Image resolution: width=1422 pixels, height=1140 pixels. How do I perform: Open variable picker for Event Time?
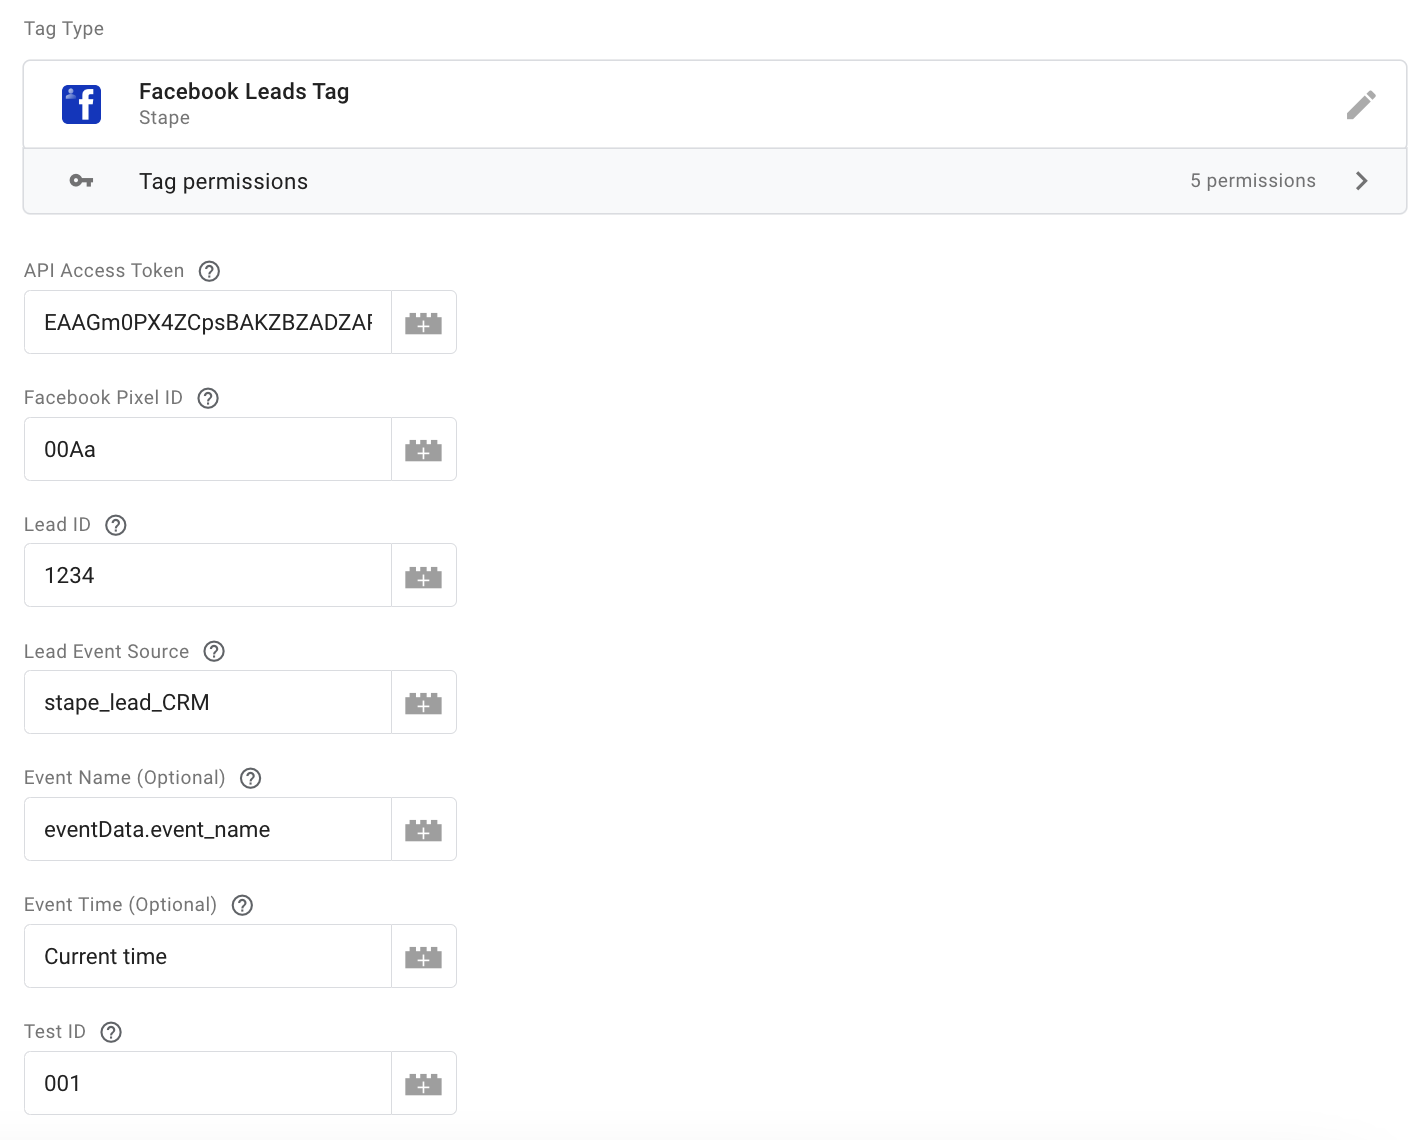point(423,956)
